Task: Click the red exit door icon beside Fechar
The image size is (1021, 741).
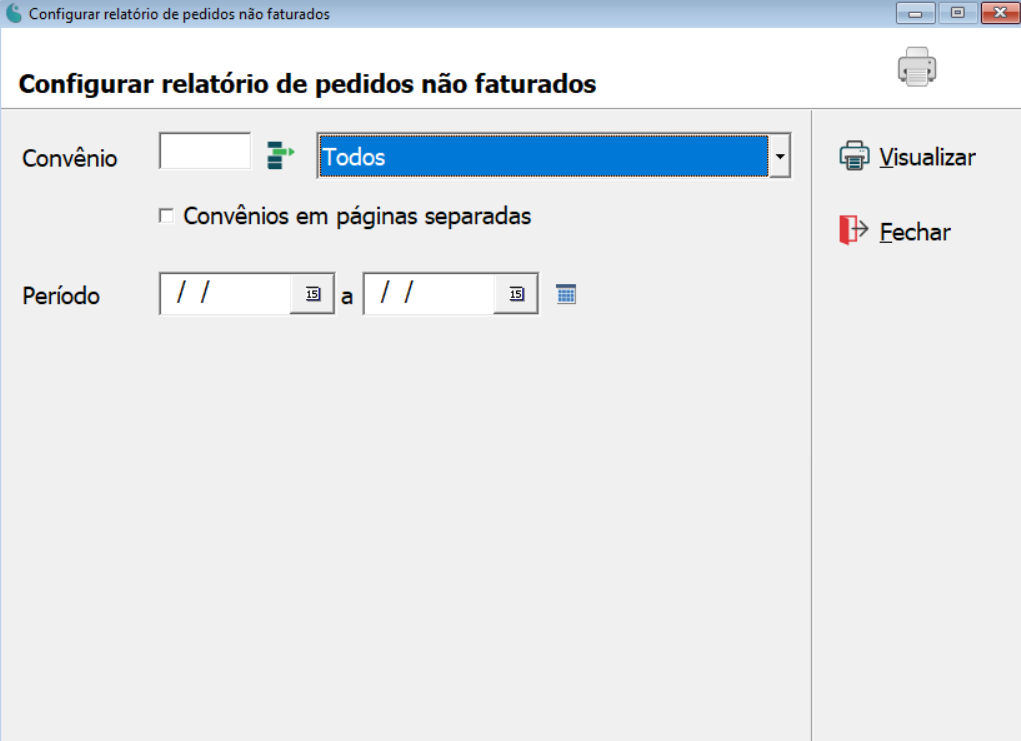Action: coord(848,230)
